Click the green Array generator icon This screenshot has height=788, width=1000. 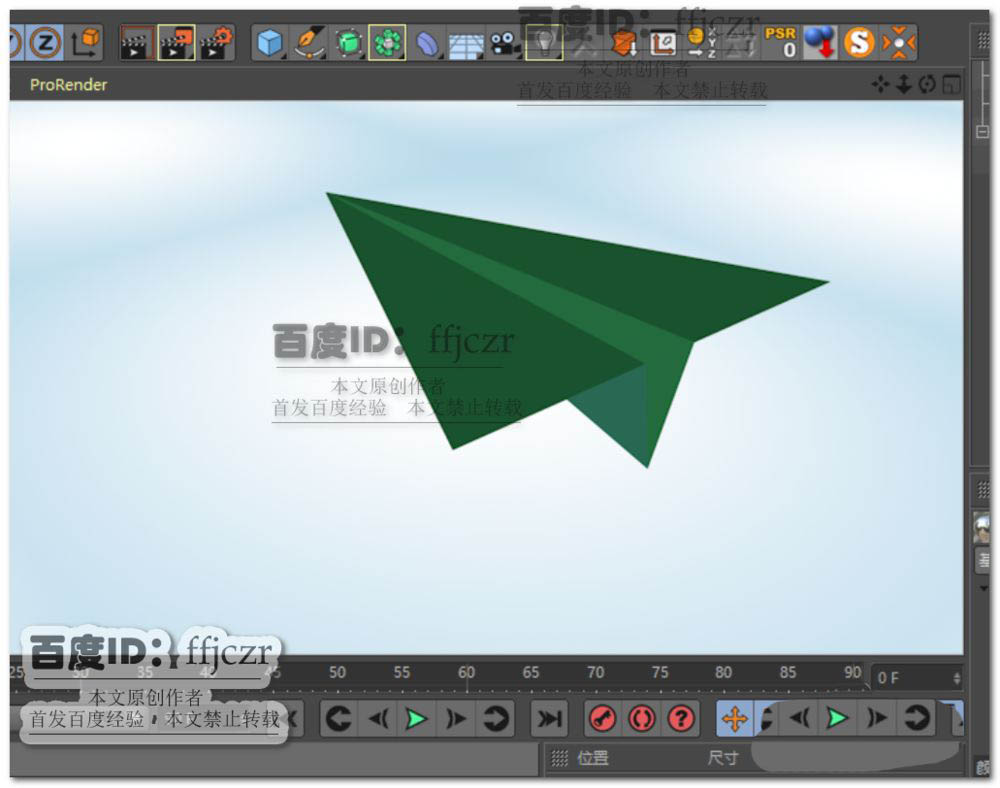(387, 43)
